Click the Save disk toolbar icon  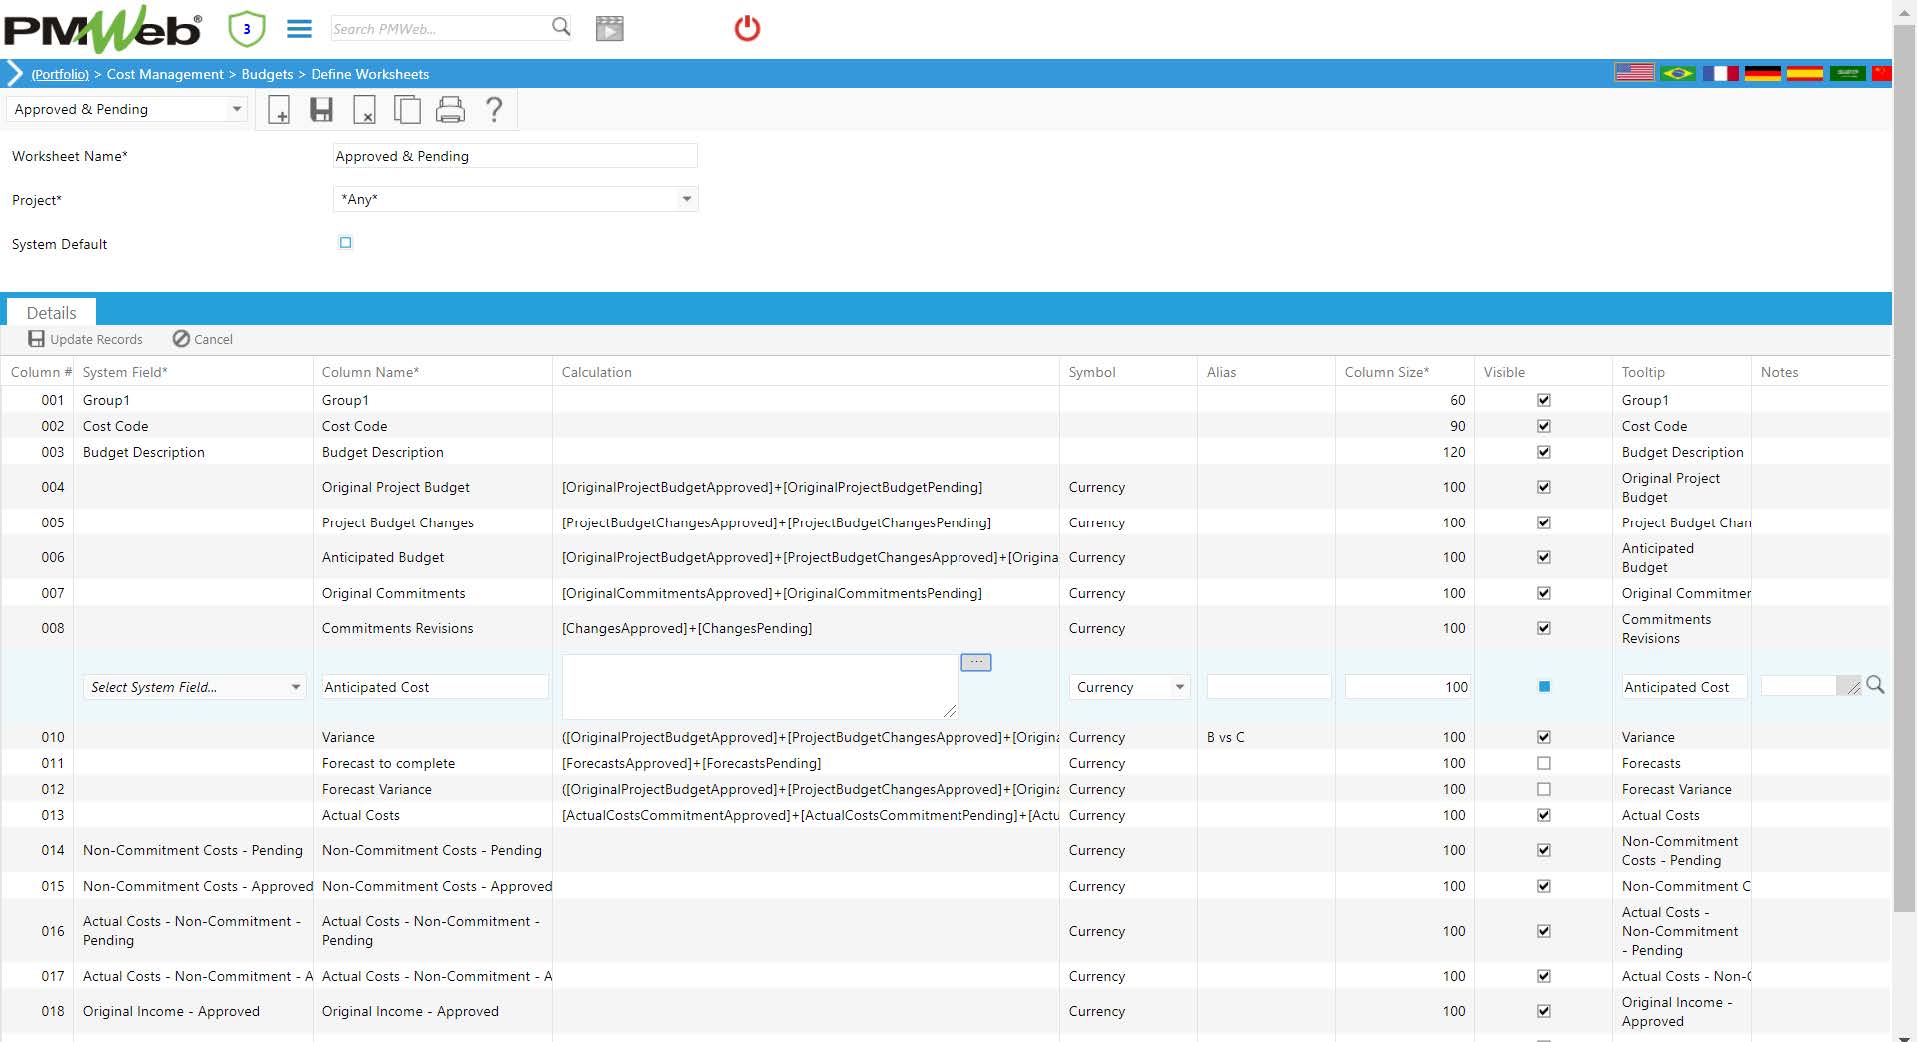321,109
